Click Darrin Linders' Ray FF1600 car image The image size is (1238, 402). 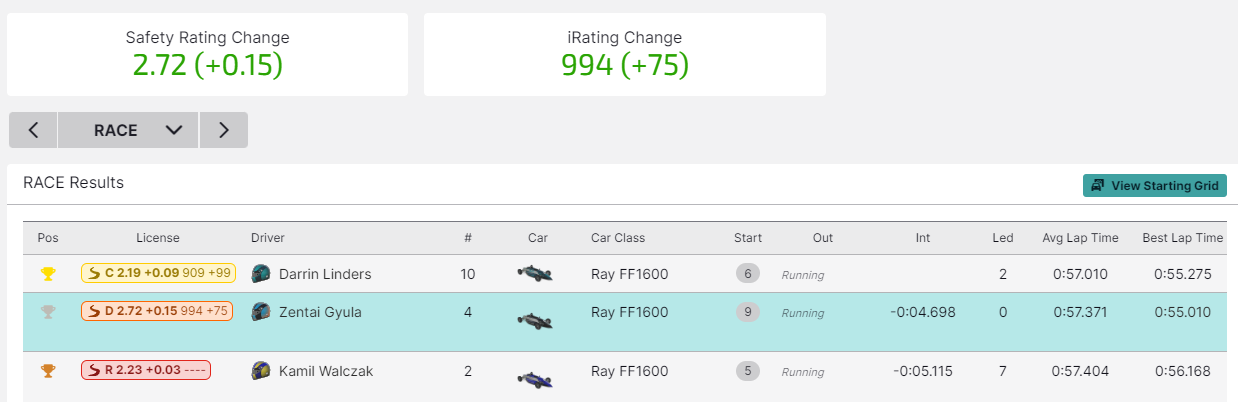pyautogui.click(x=536, y=274)
